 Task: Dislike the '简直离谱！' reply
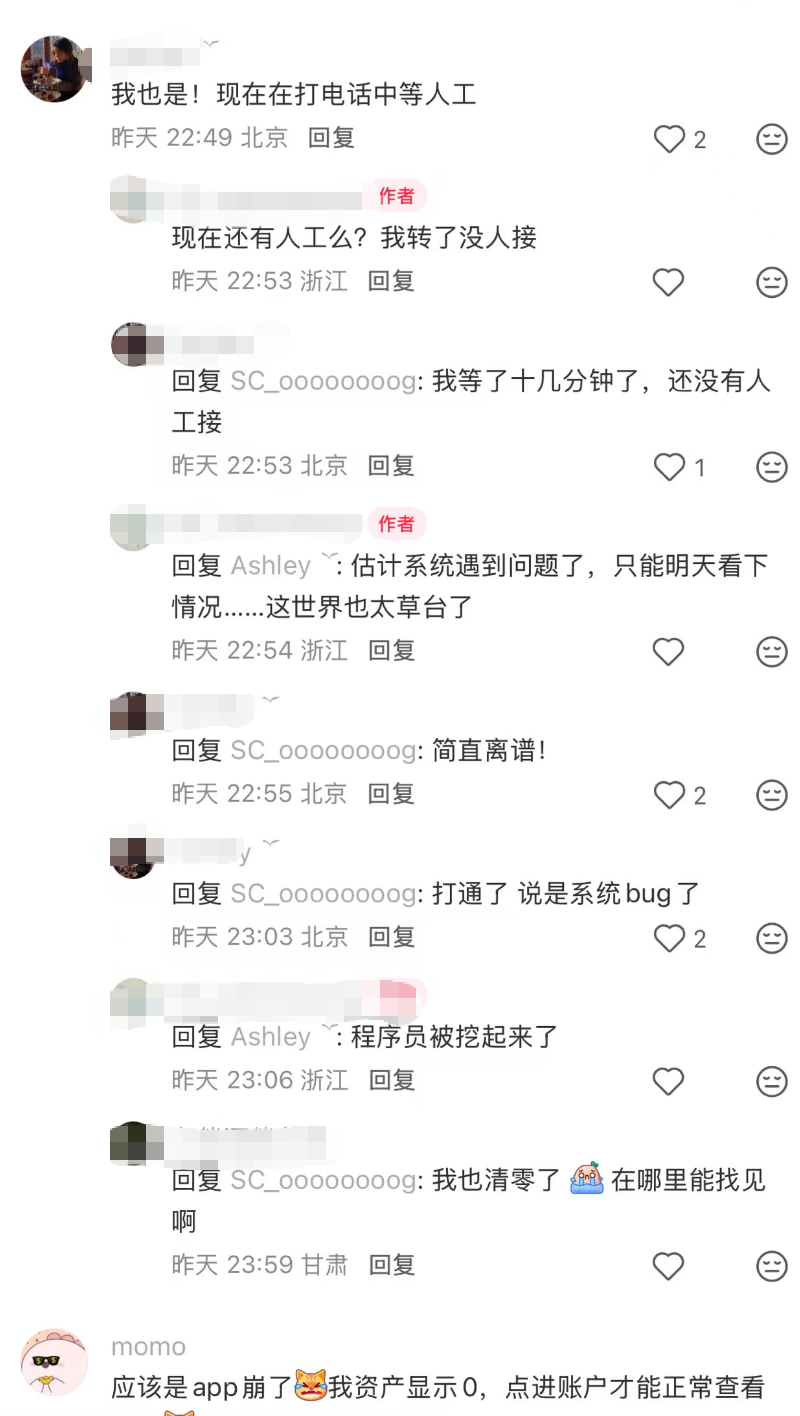tap(772, 795)
